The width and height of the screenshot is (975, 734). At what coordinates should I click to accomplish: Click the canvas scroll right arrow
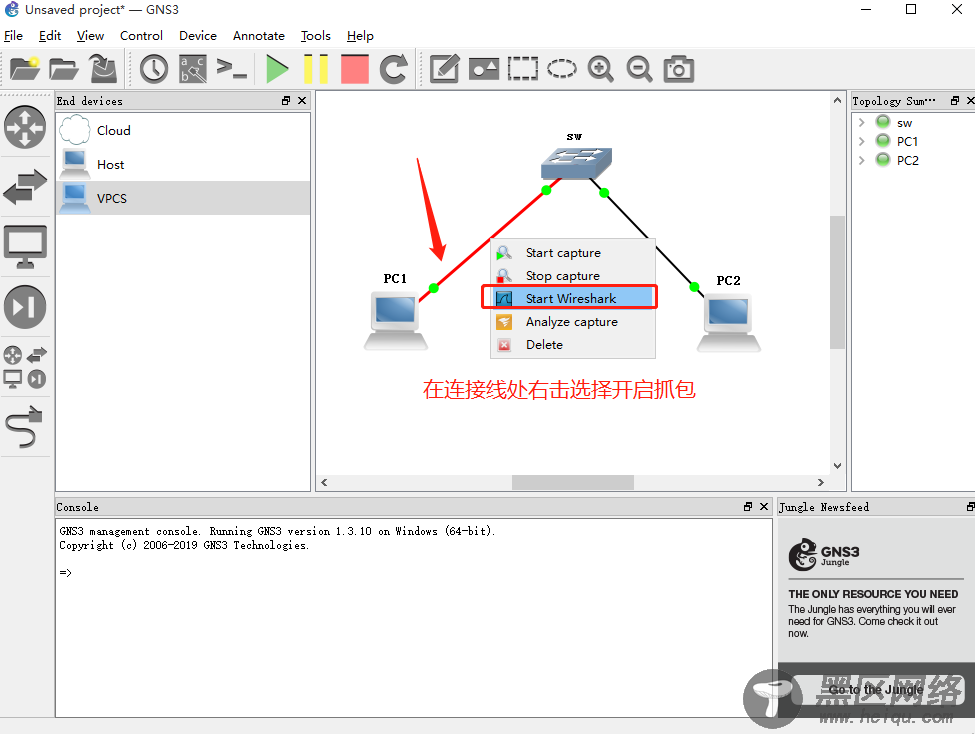point(821,482)
